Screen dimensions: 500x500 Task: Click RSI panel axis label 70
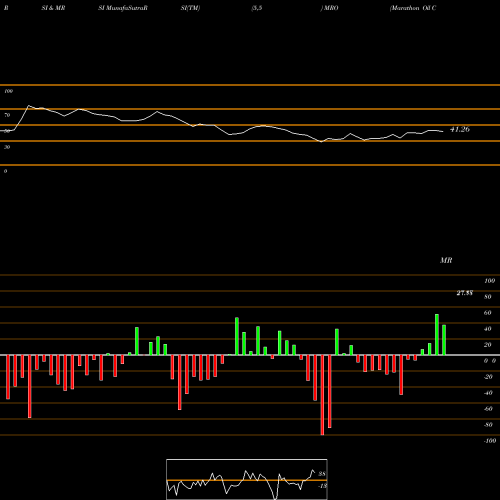coord(7,115)
